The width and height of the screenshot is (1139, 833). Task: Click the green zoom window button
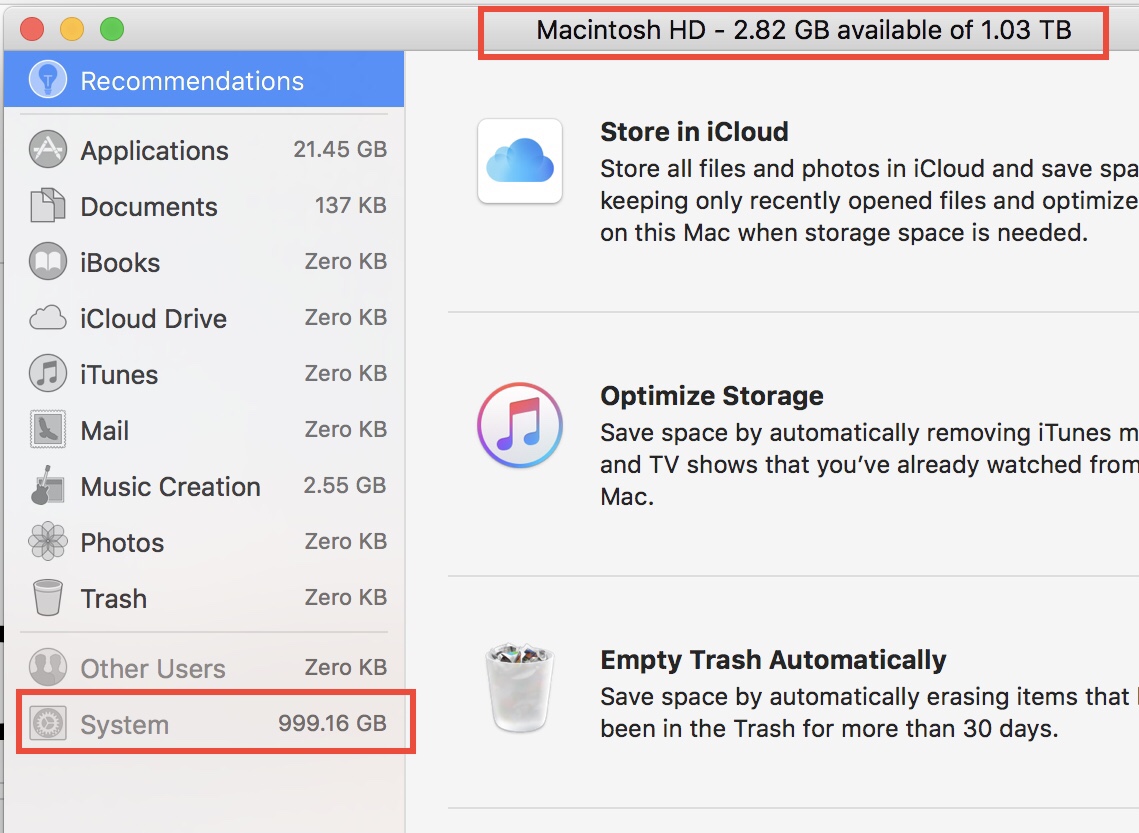point(112,29)
